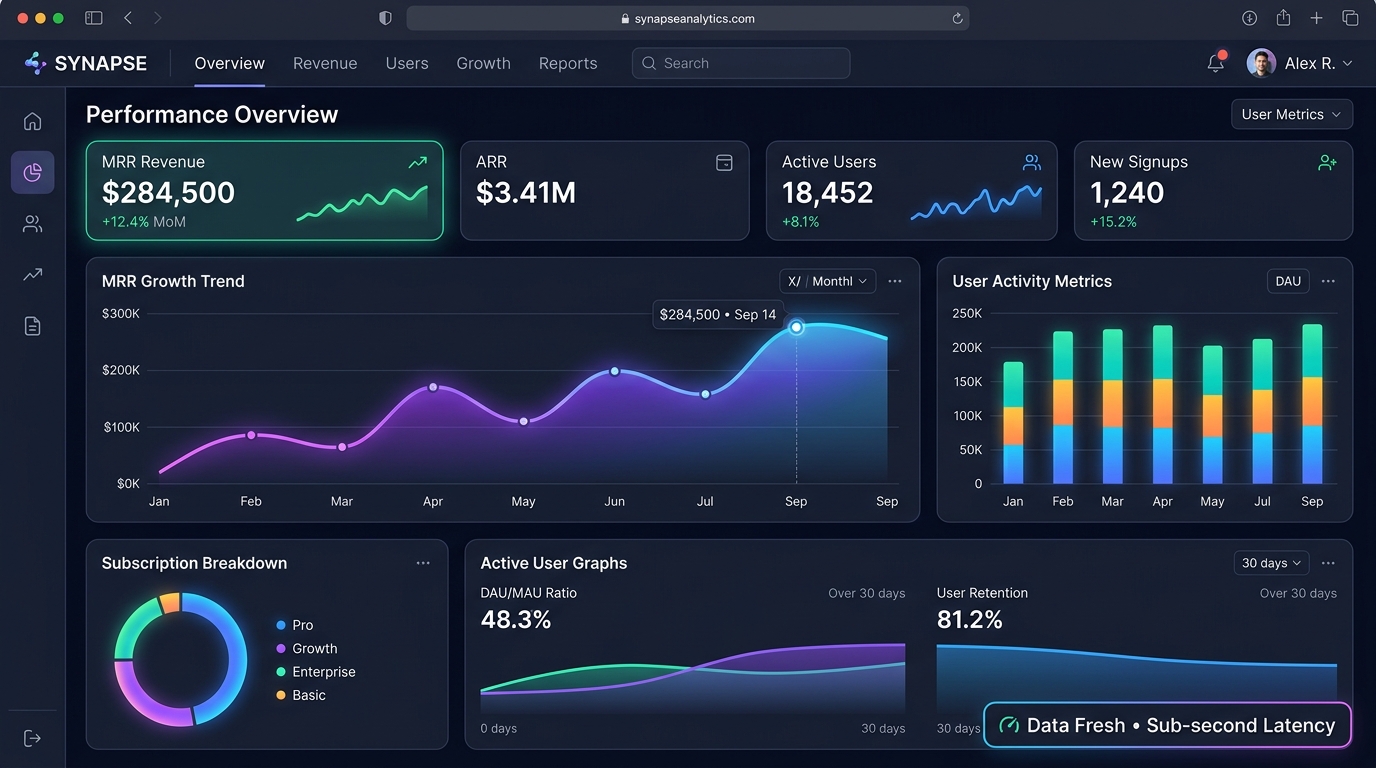
Task: Click the browser sidebar toggle icon
Action: pos(93,18)
